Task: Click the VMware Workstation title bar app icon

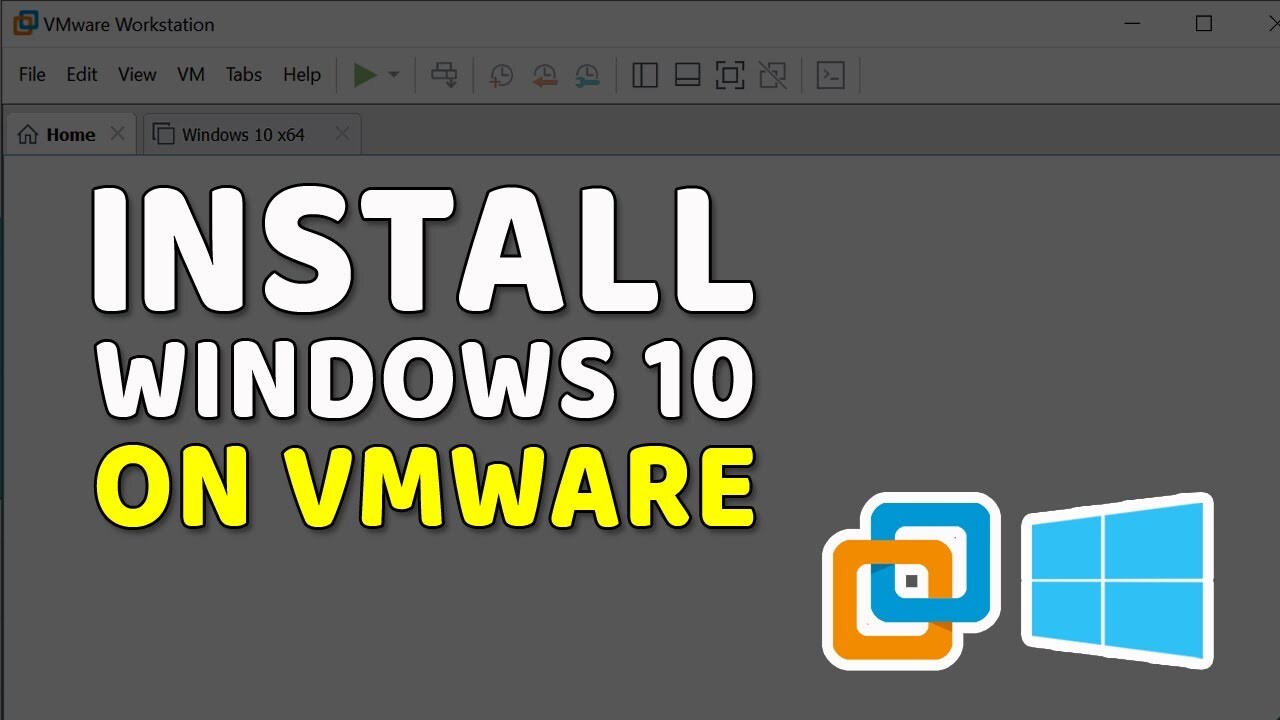Action: (x=24, y=23)
